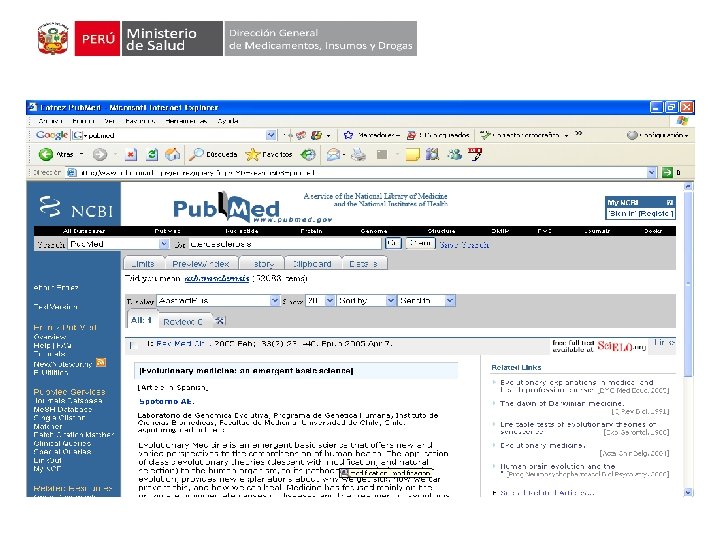The height and width of the screenshot is (540, 720).
Task: Click the All Databases black bar link
Action: click(84, 231)
